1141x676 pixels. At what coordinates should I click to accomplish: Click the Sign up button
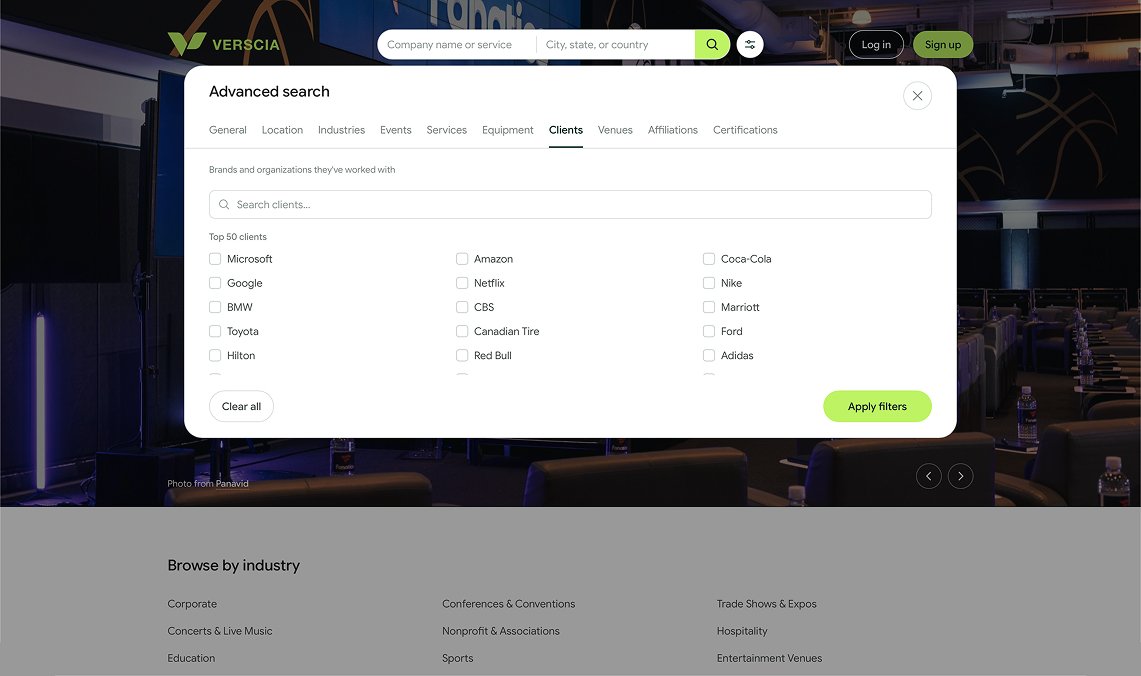point(943,44)
